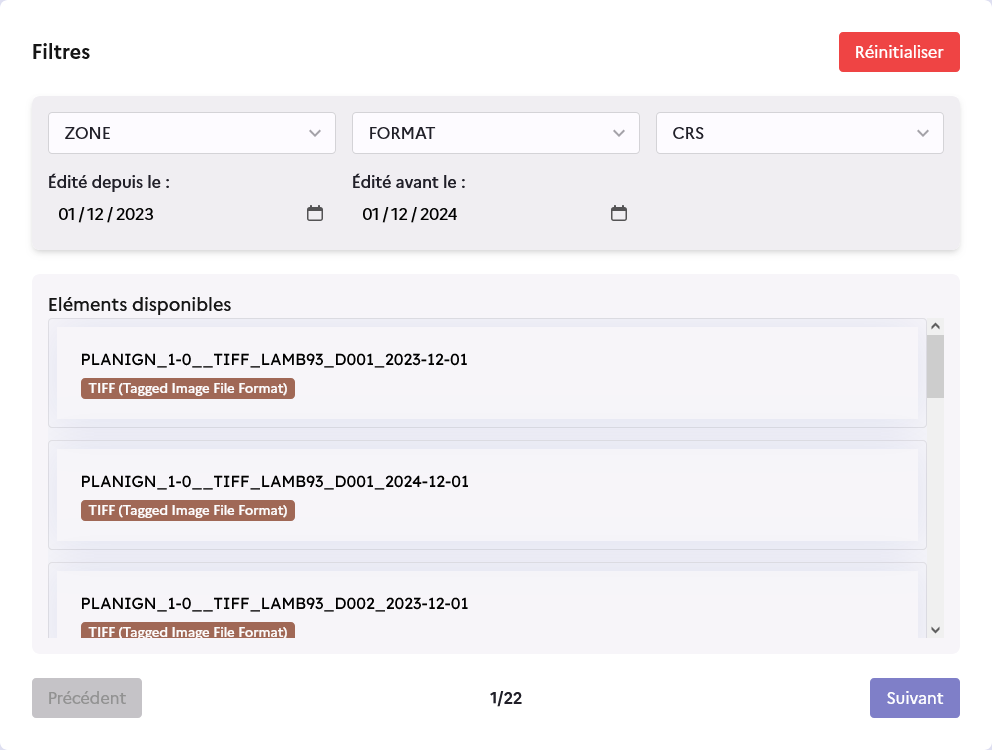Expand the ZONE dropdown
Screen dimensions: 992x750
point(192,133)
